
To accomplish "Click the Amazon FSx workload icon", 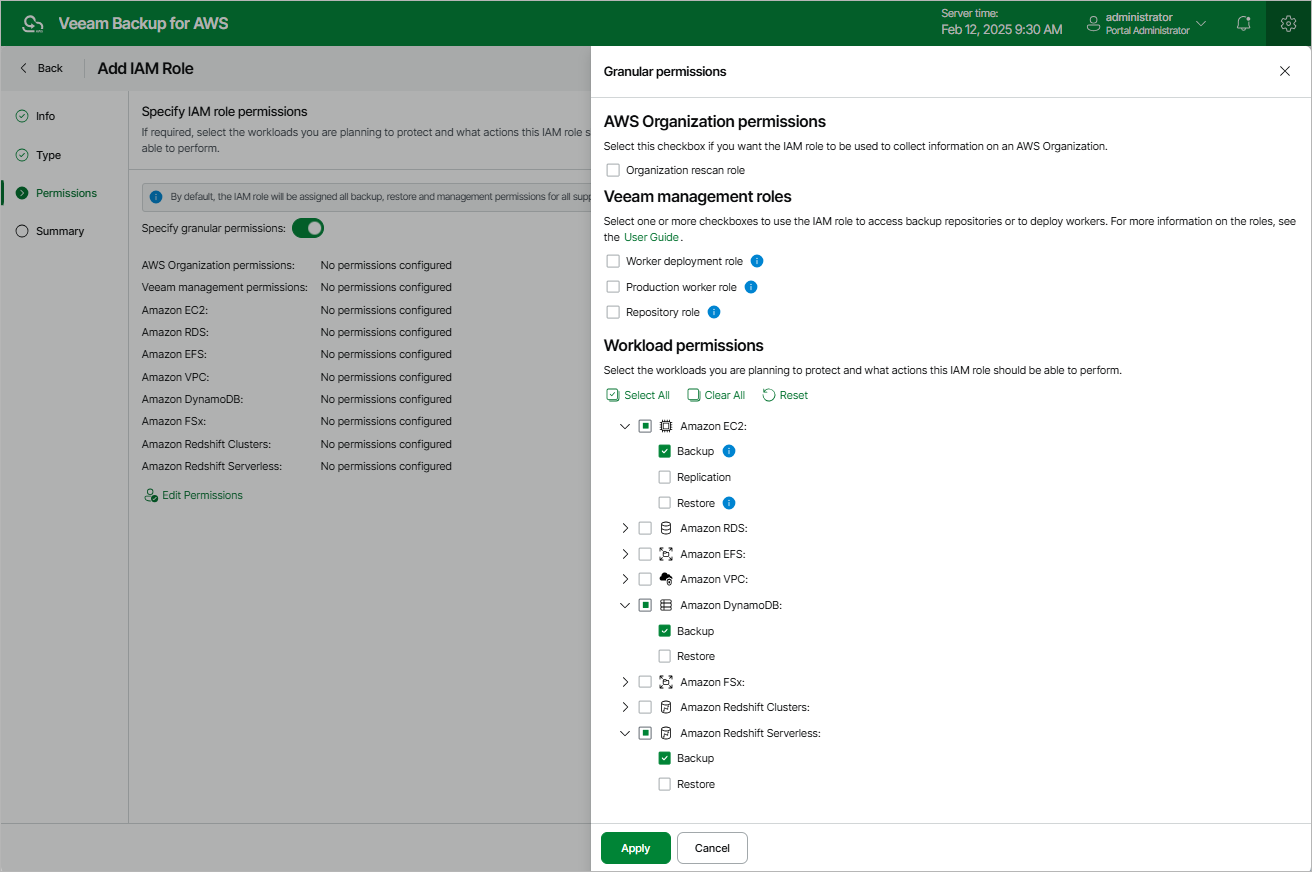I will 666,682.
